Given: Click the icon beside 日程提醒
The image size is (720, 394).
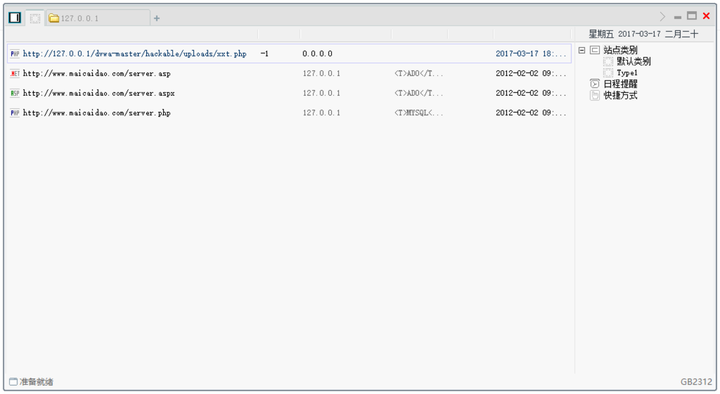Looking at the screenshot, I should [x=595, y=84].
